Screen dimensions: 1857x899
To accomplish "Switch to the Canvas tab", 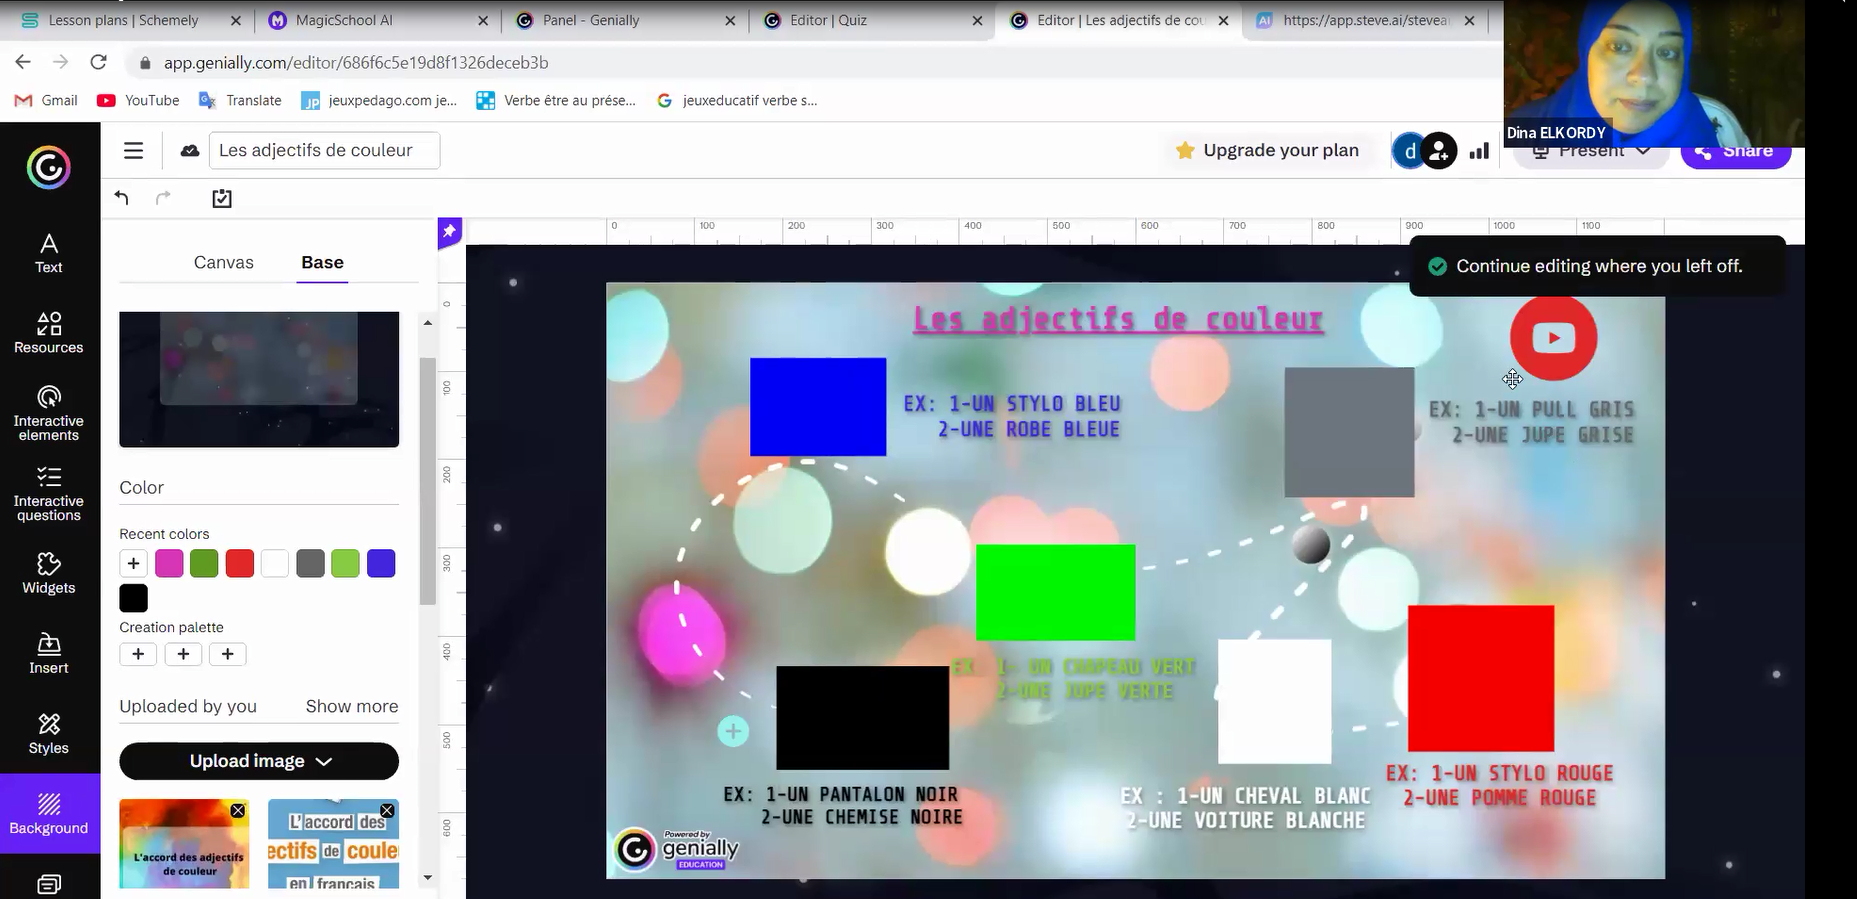I will tap(223, 262).
